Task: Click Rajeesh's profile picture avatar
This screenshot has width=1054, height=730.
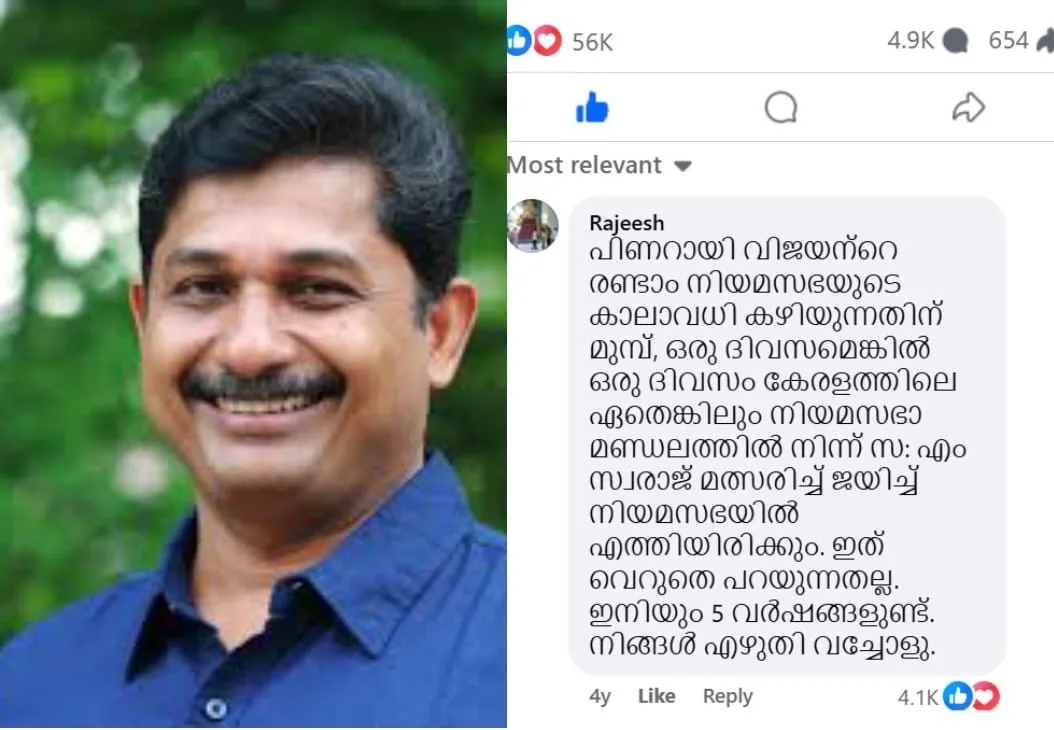Action: pyautogui.click(x=532, y=225)
